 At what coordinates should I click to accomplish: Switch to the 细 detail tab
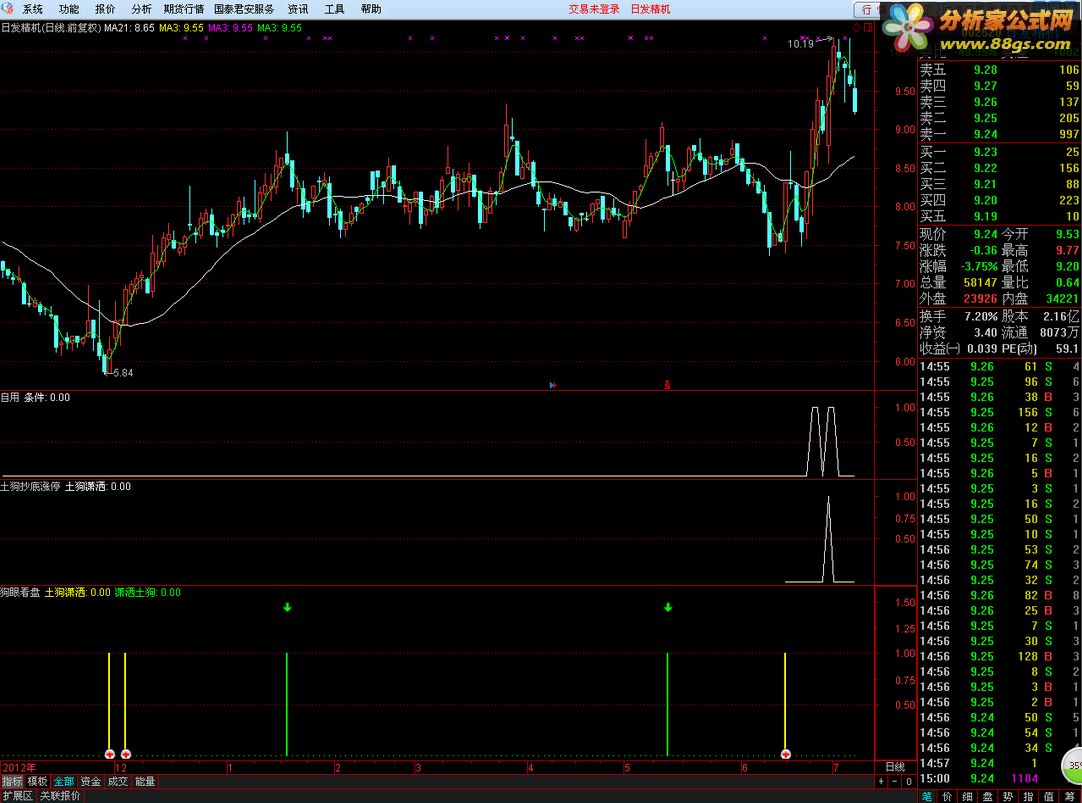[x=967, y=796]
